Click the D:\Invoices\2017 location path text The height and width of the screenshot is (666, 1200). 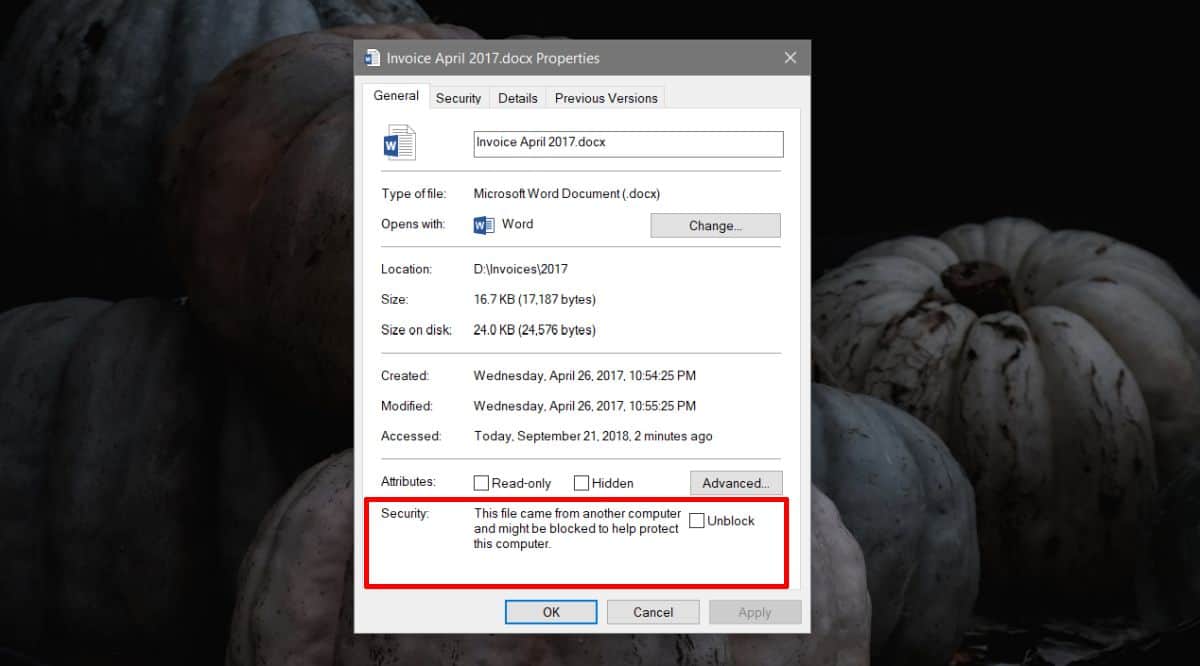(x=520, y=269)
